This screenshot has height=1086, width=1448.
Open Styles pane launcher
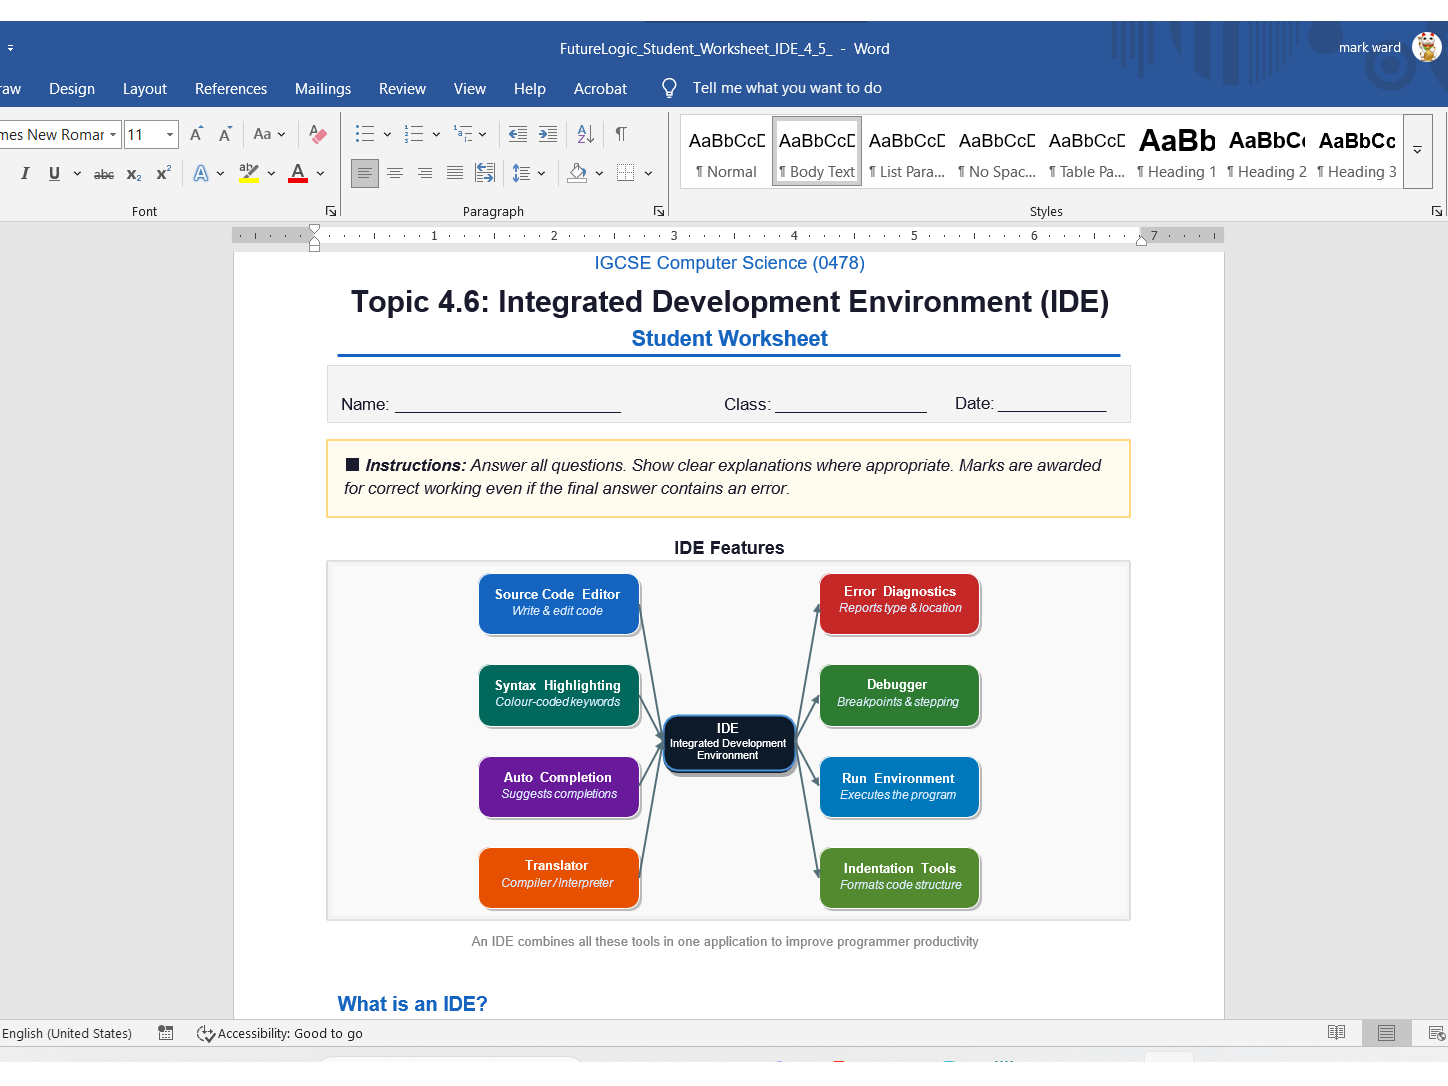(x=1437, y=211)
